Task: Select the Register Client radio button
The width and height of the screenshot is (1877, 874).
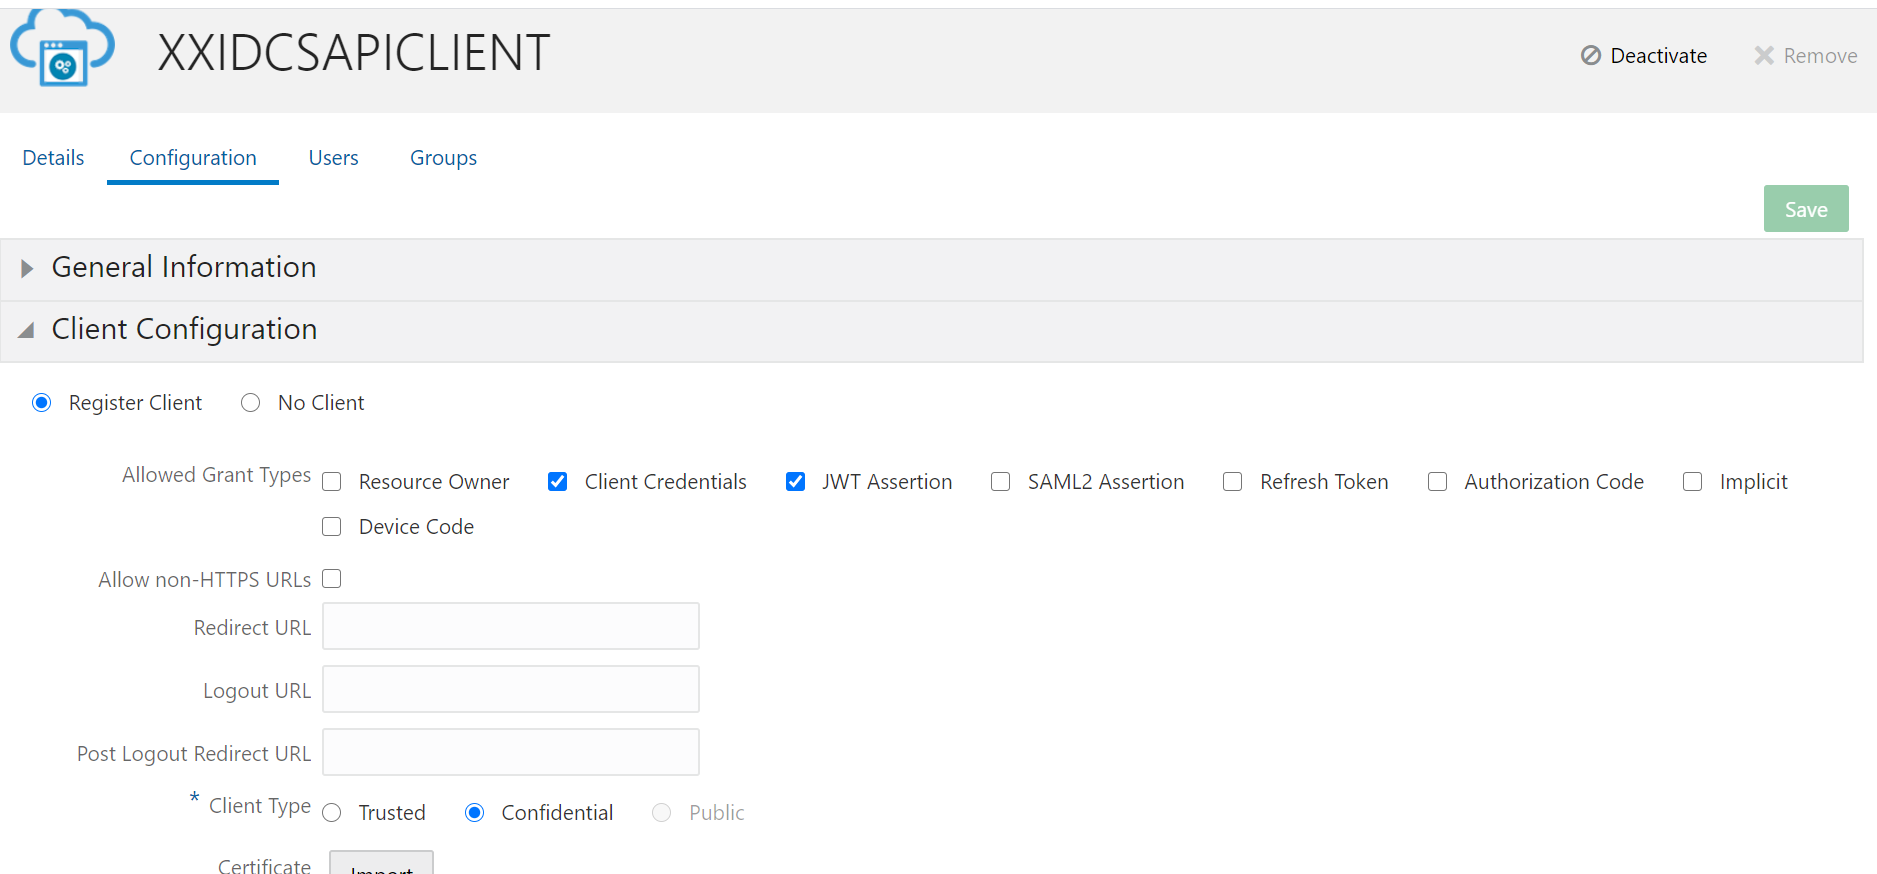Action: pos(42,403)
